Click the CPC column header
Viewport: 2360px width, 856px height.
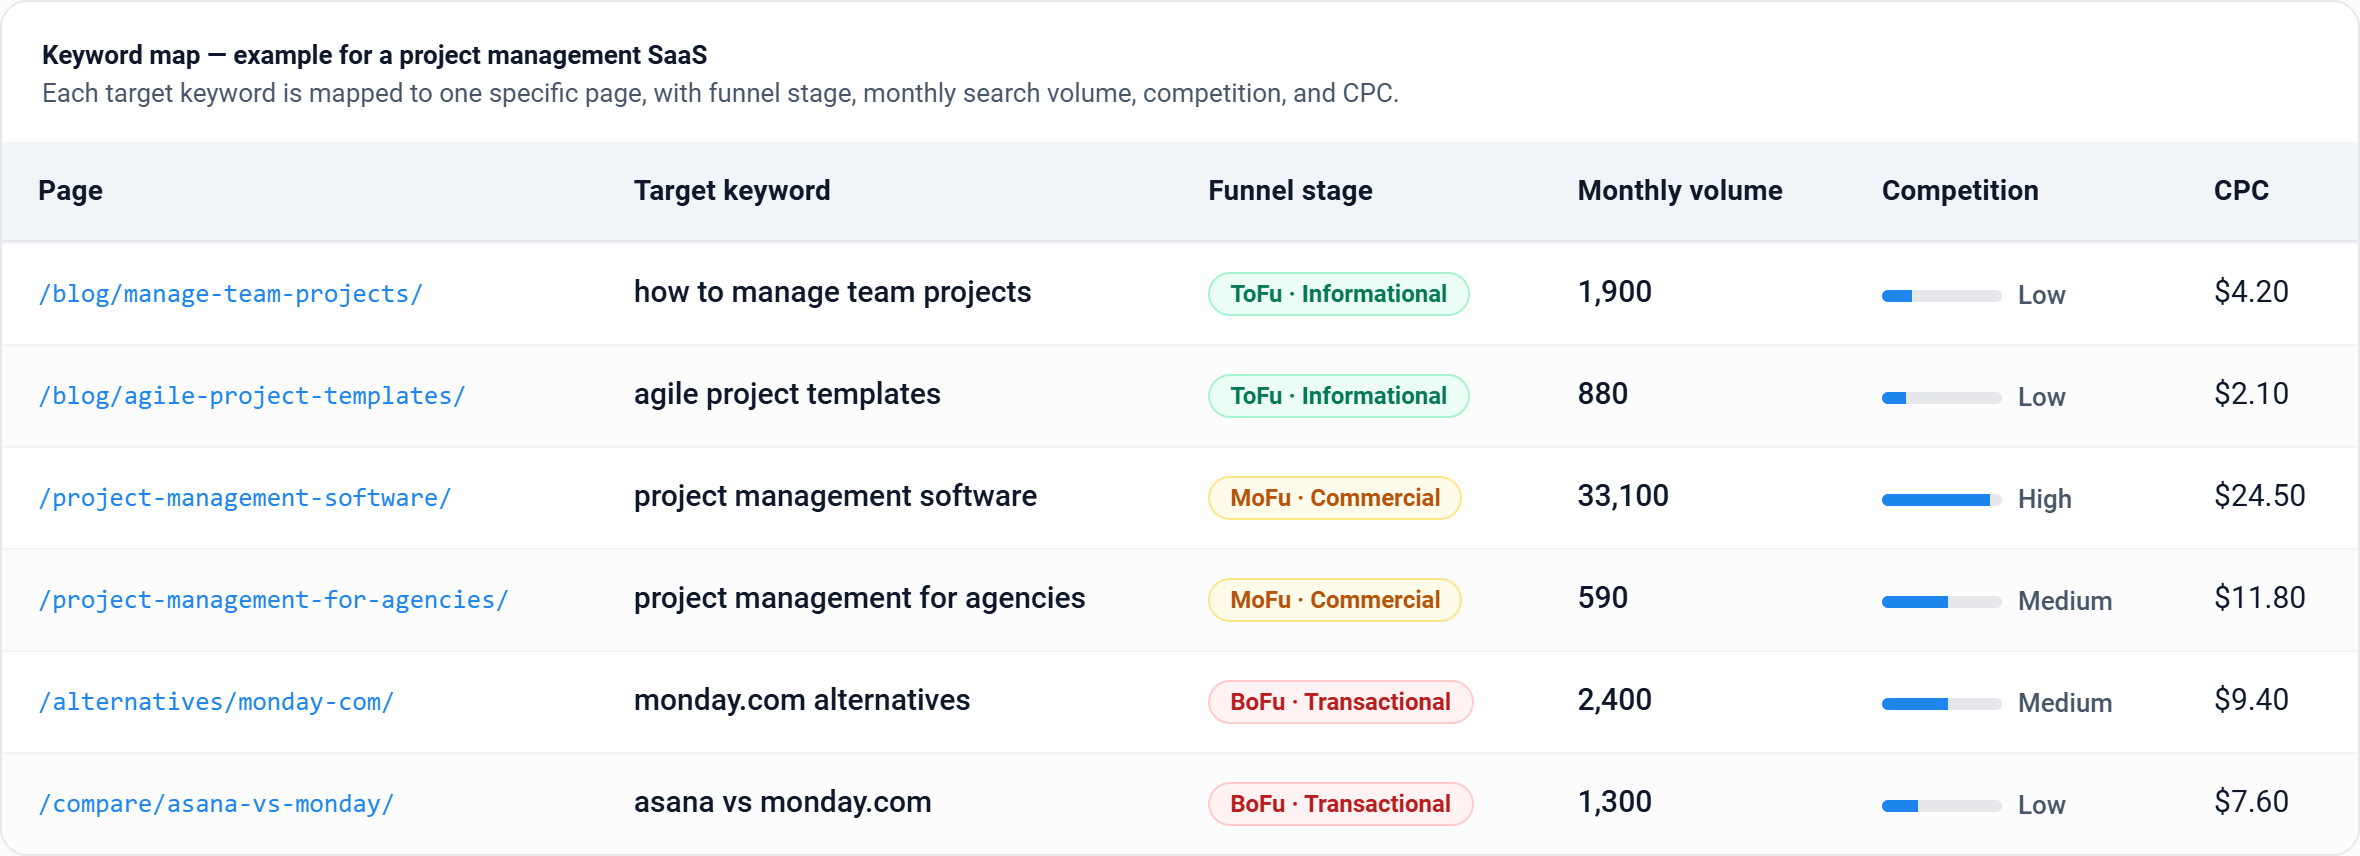click(x=2241, y=191)
